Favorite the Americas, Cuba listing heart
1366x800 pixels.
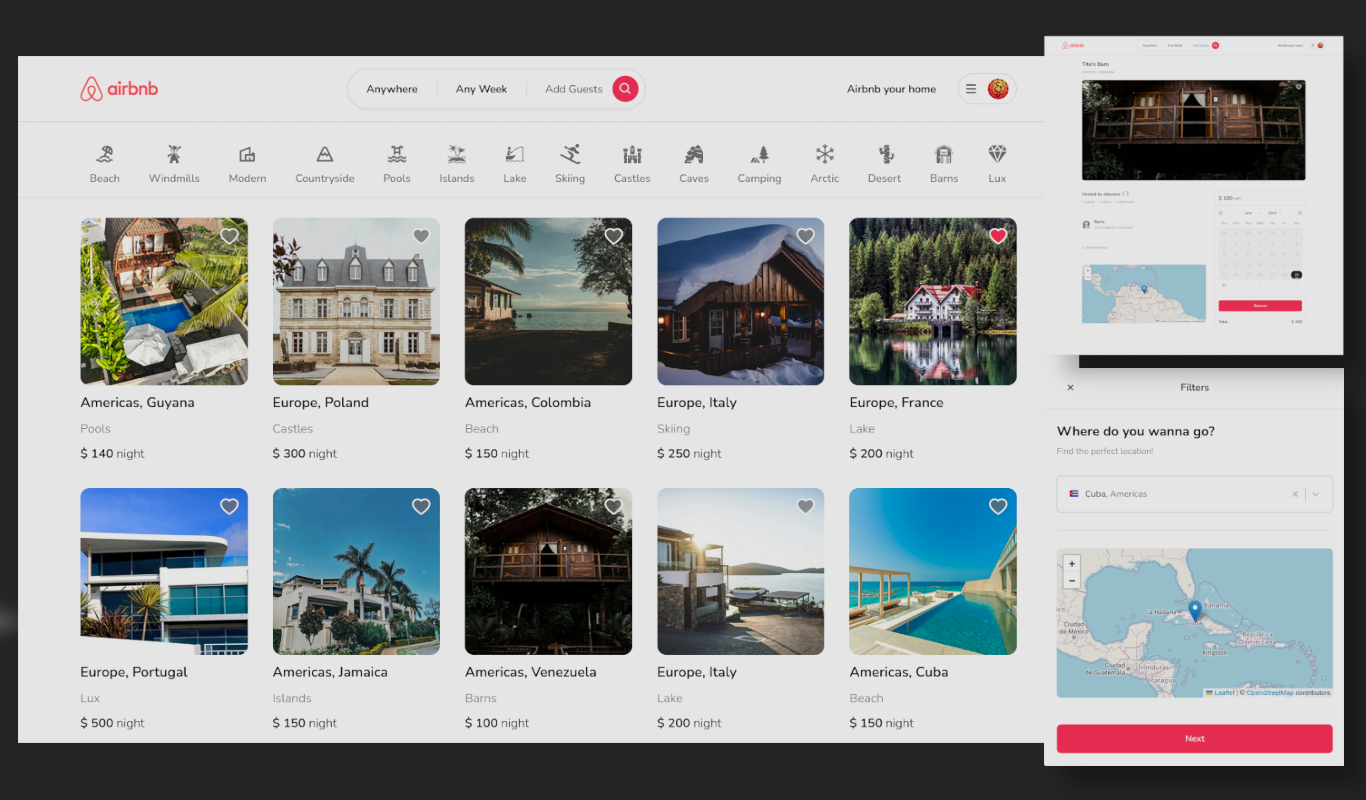tap(997, 506)
